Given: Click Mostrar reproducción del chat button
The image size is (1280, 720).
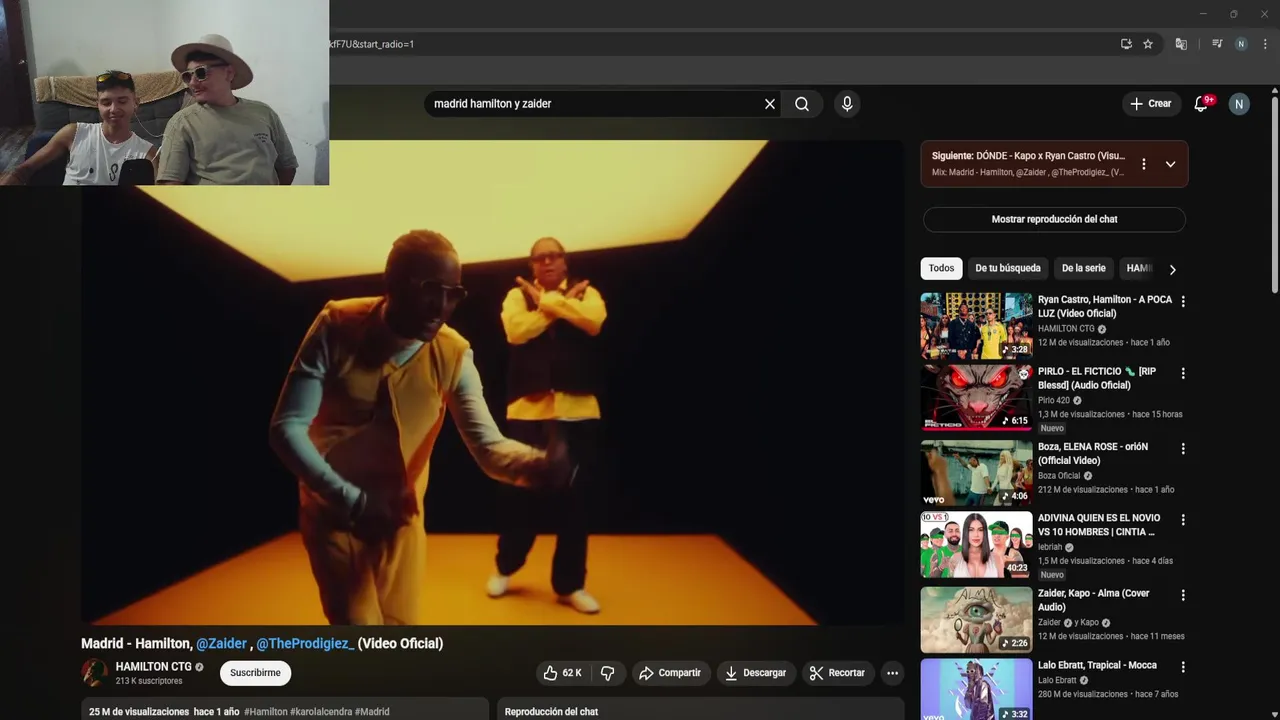Looking at the screenshot, I should [1054, 219].
